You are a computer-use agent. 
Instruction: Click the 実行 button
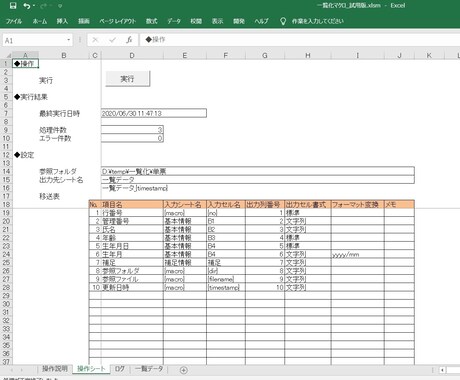click(x=128, y=79)
